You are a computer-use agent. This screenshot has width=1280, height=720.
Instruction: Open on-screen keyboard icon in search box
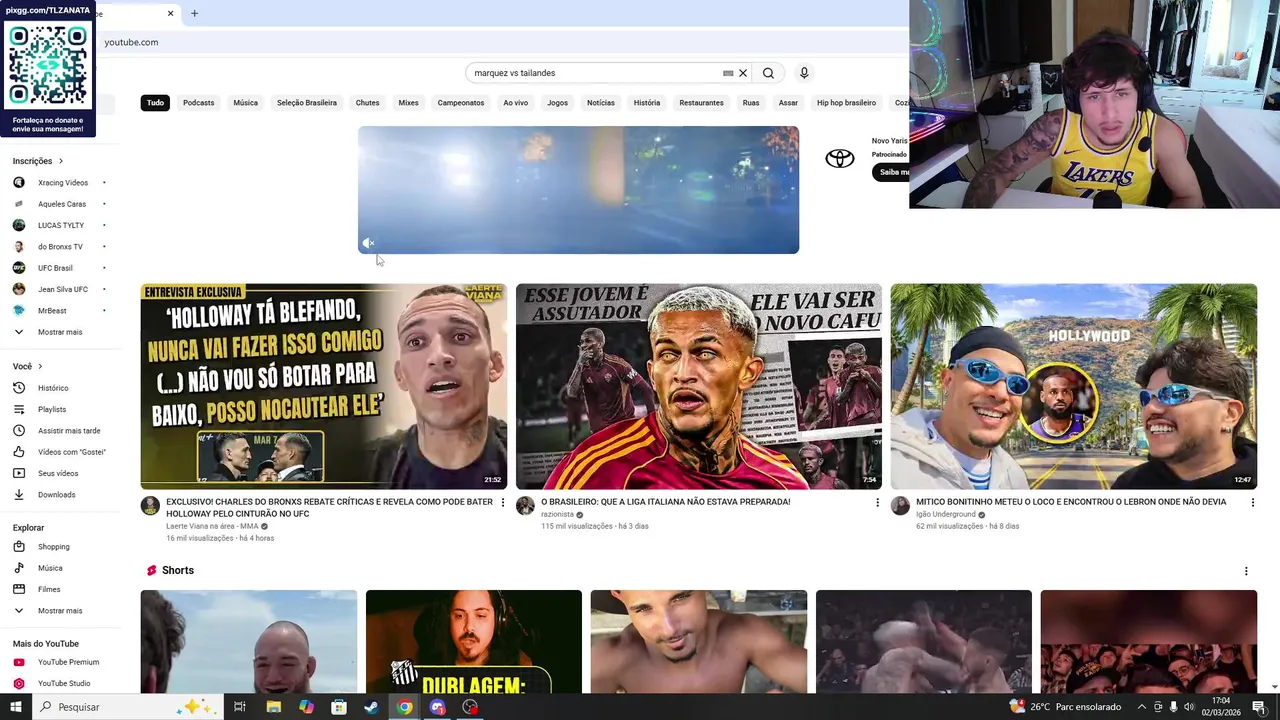point(728,73)
